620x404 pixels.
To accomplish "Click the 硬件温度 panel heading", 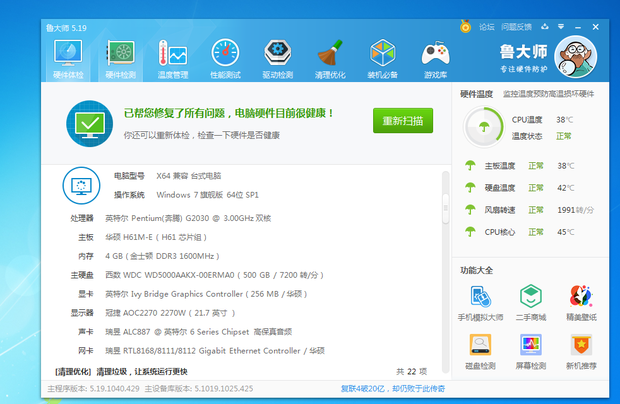I will point(476,94).
